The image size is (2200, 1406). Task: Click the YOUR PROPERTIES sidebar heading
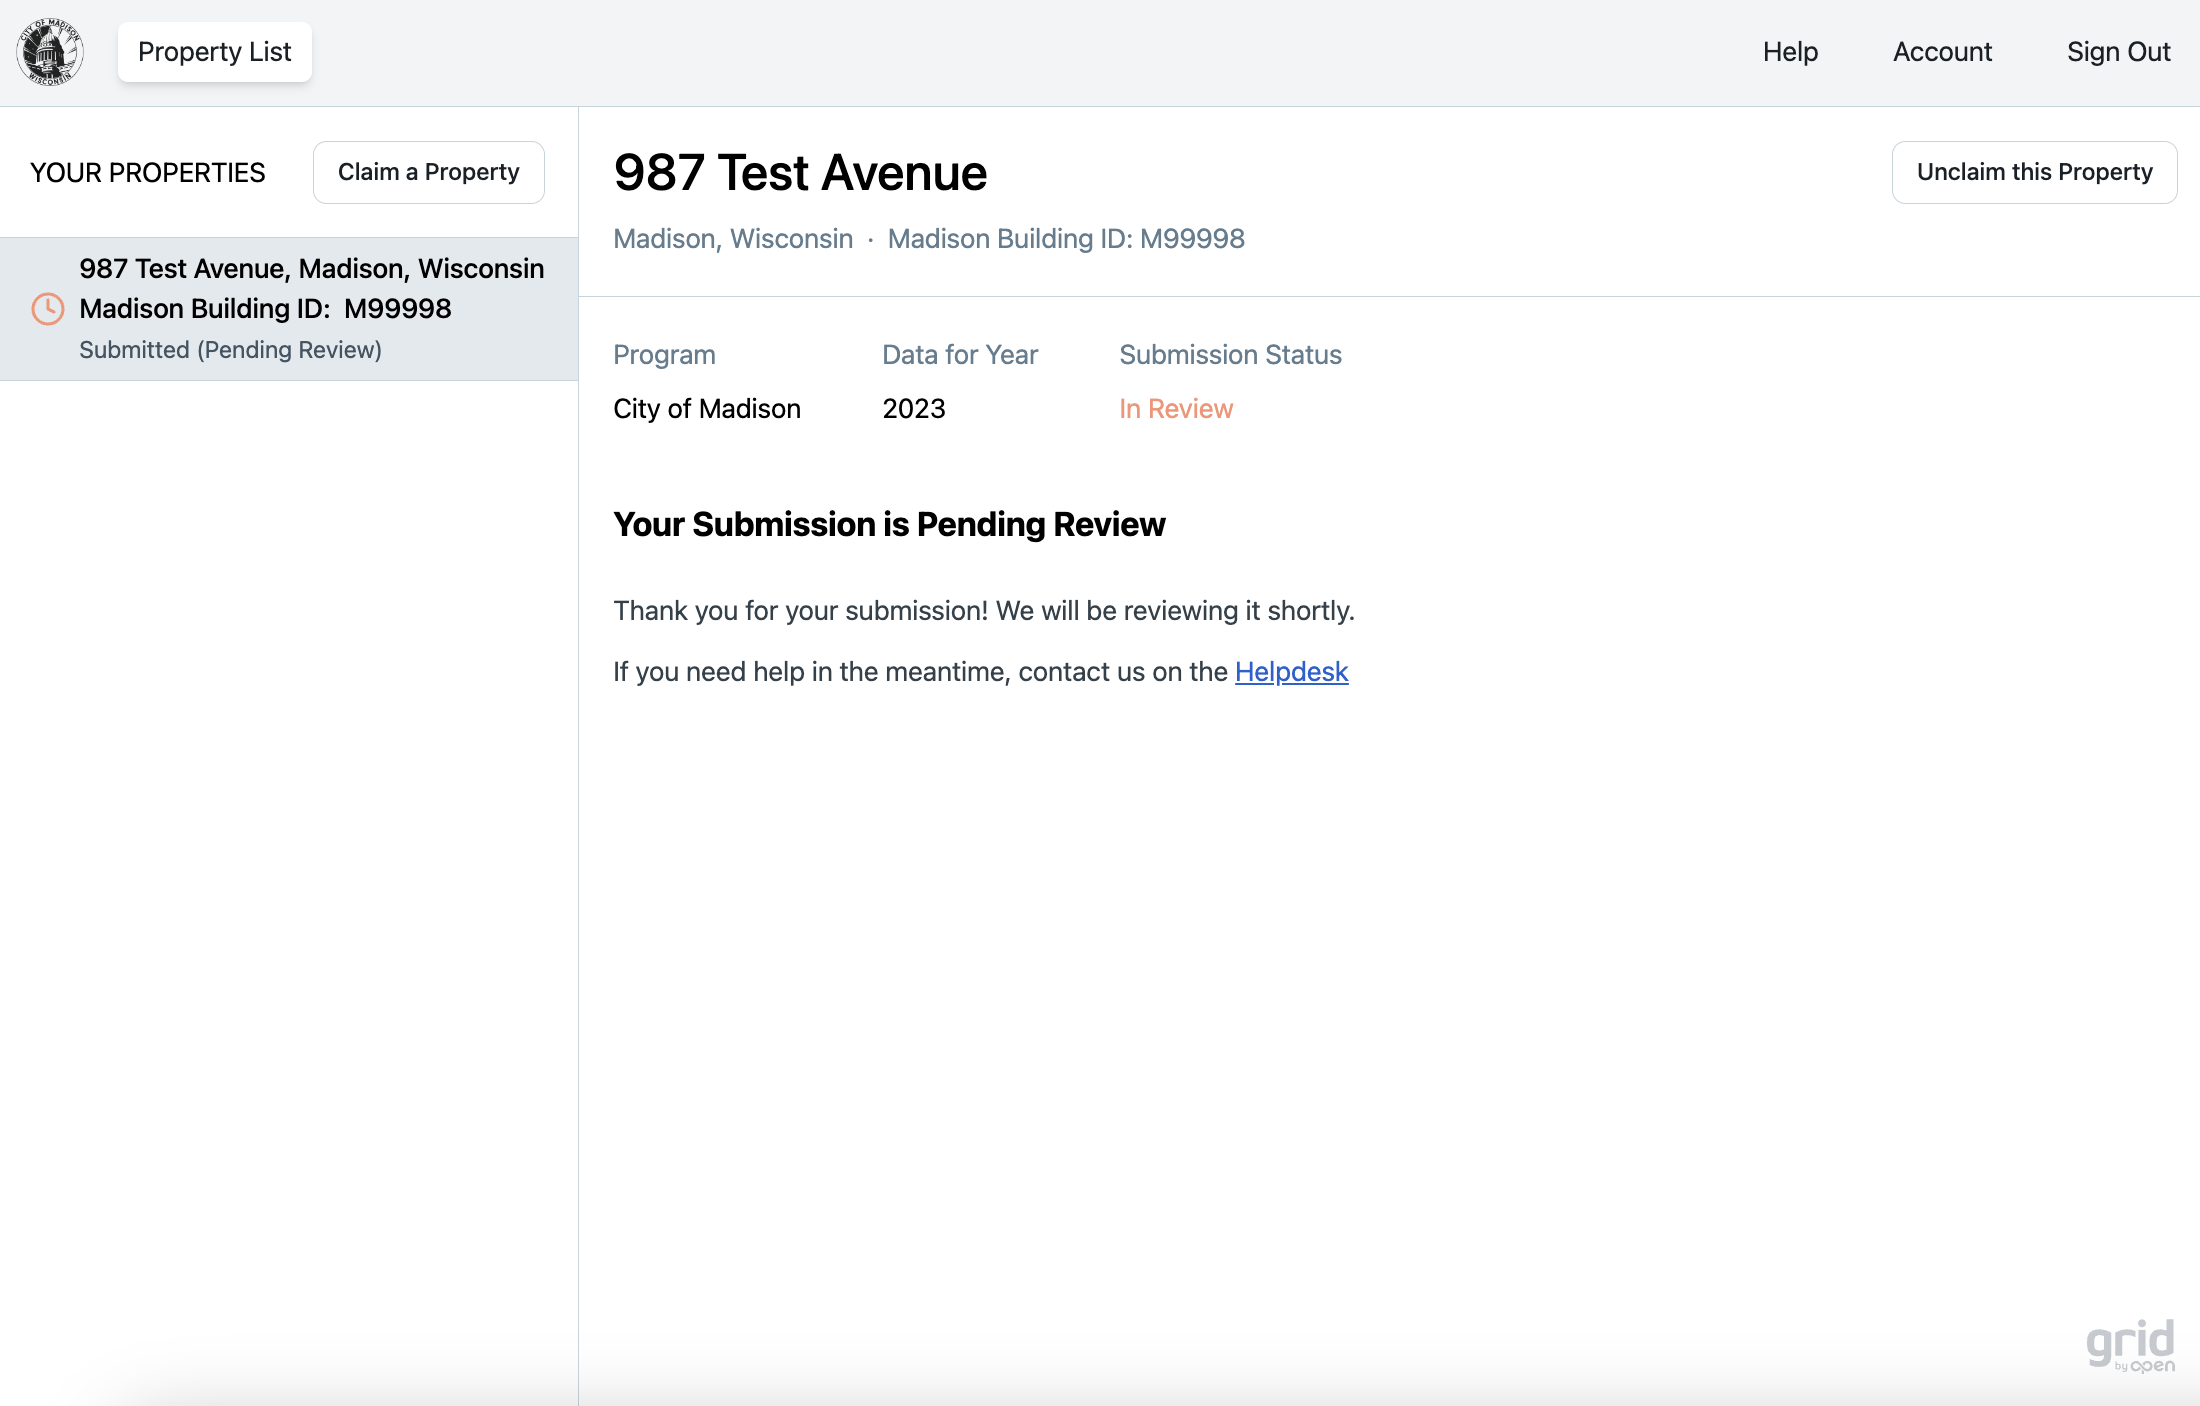(x=148, y=173)
